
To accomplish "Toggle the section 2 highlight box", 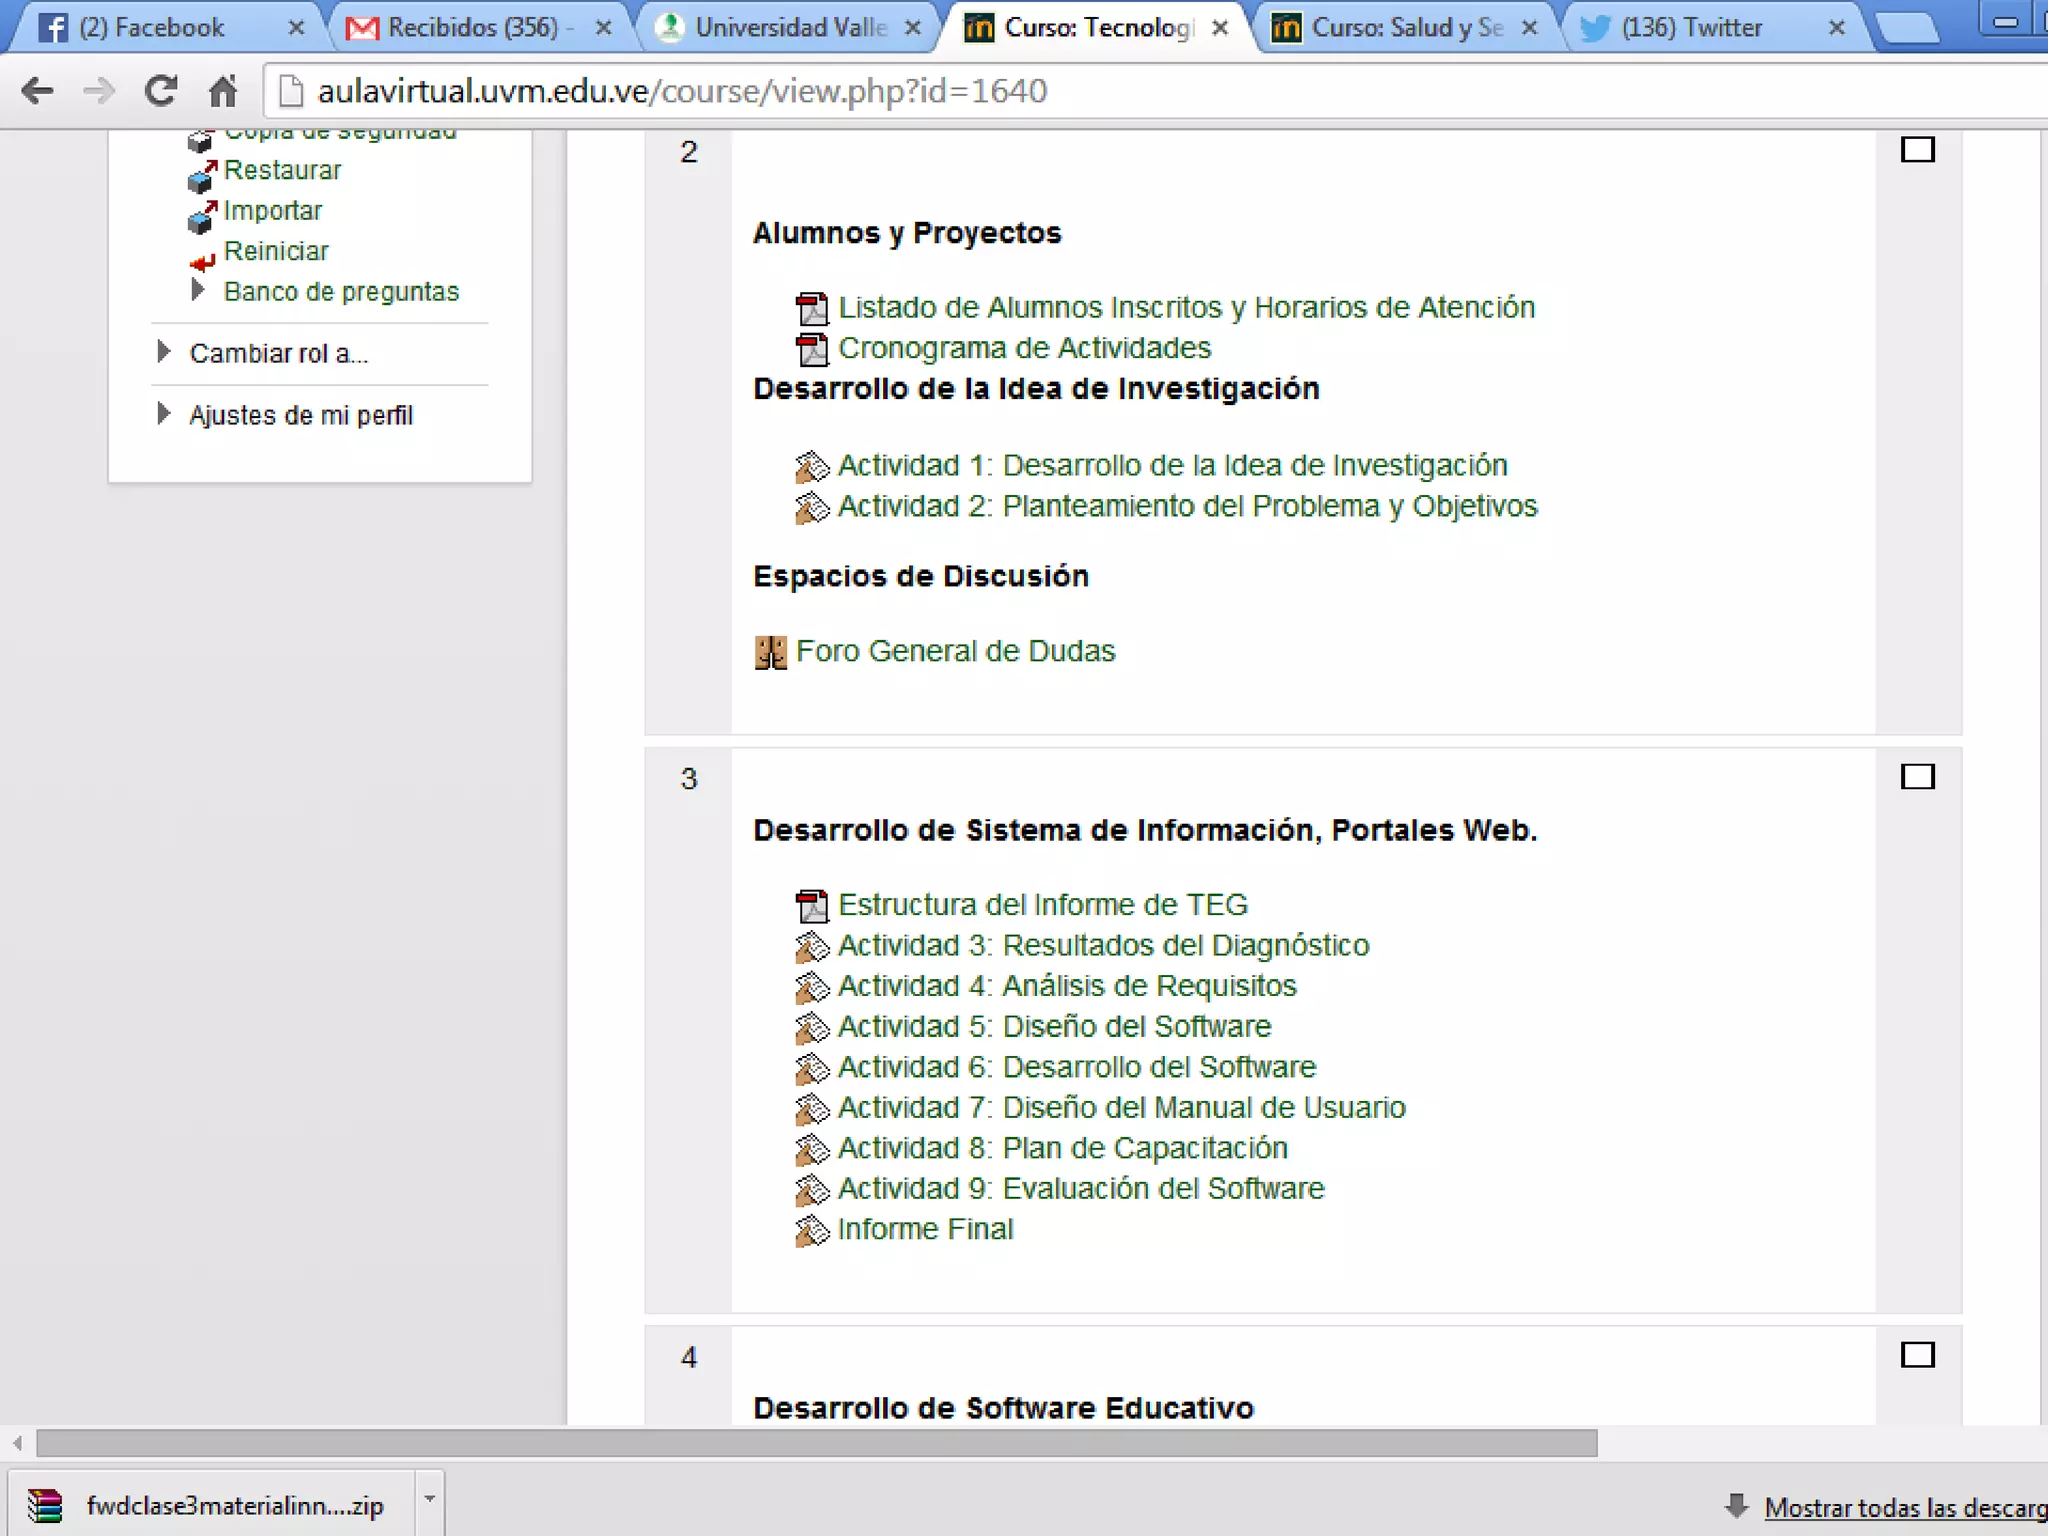I will (x=1916, y=150).
